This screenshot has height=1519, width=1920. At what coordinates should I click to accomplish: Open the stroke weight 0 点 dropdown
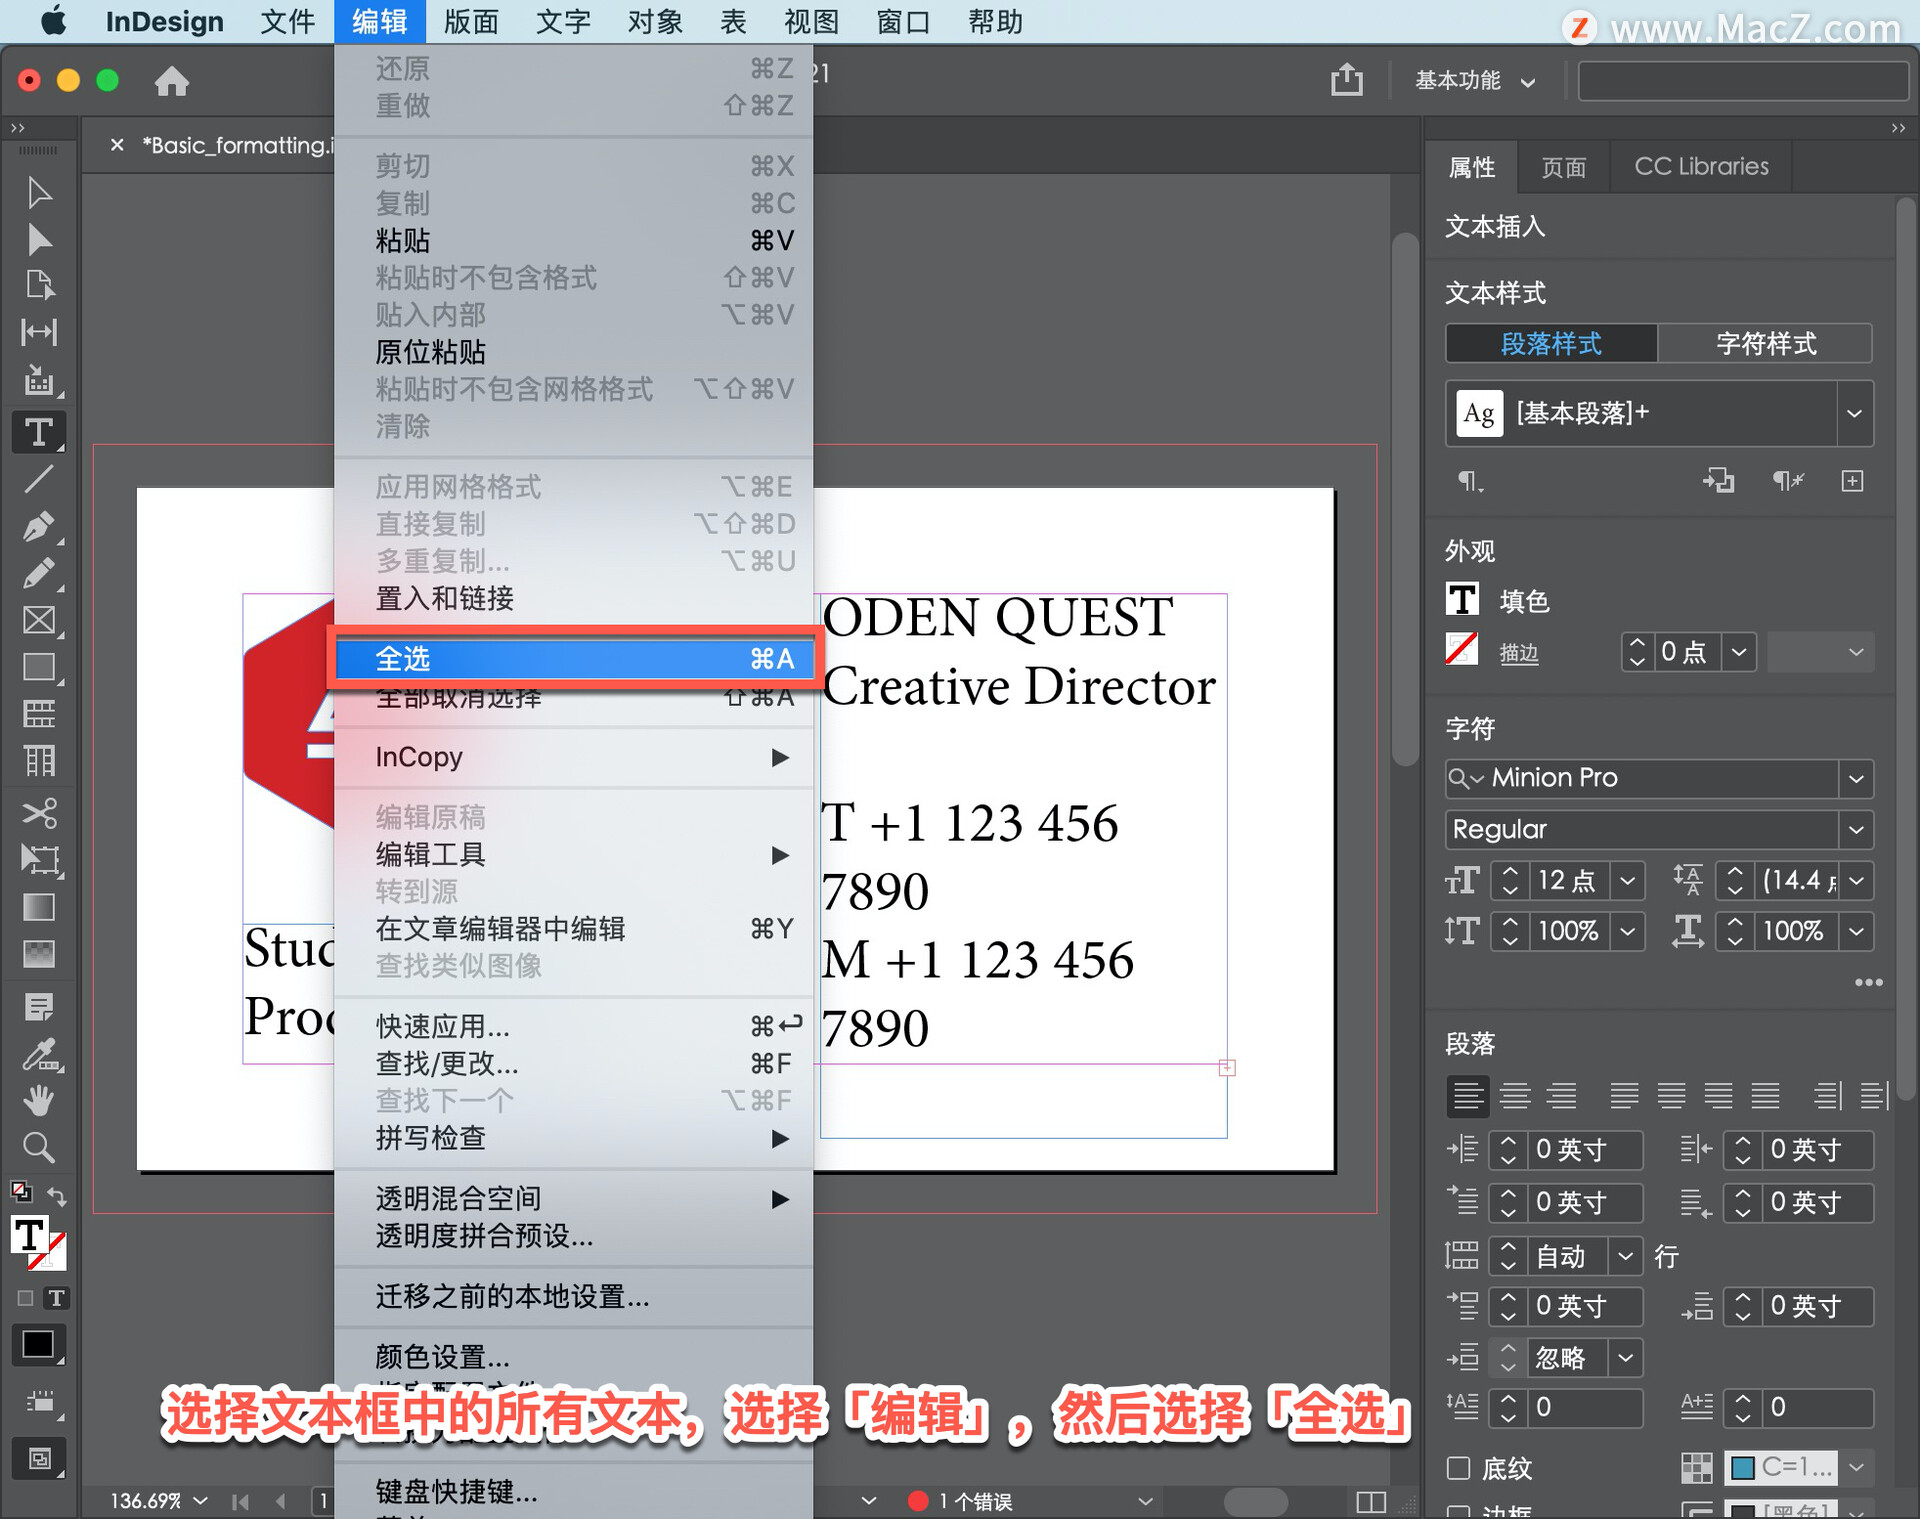1739,652
